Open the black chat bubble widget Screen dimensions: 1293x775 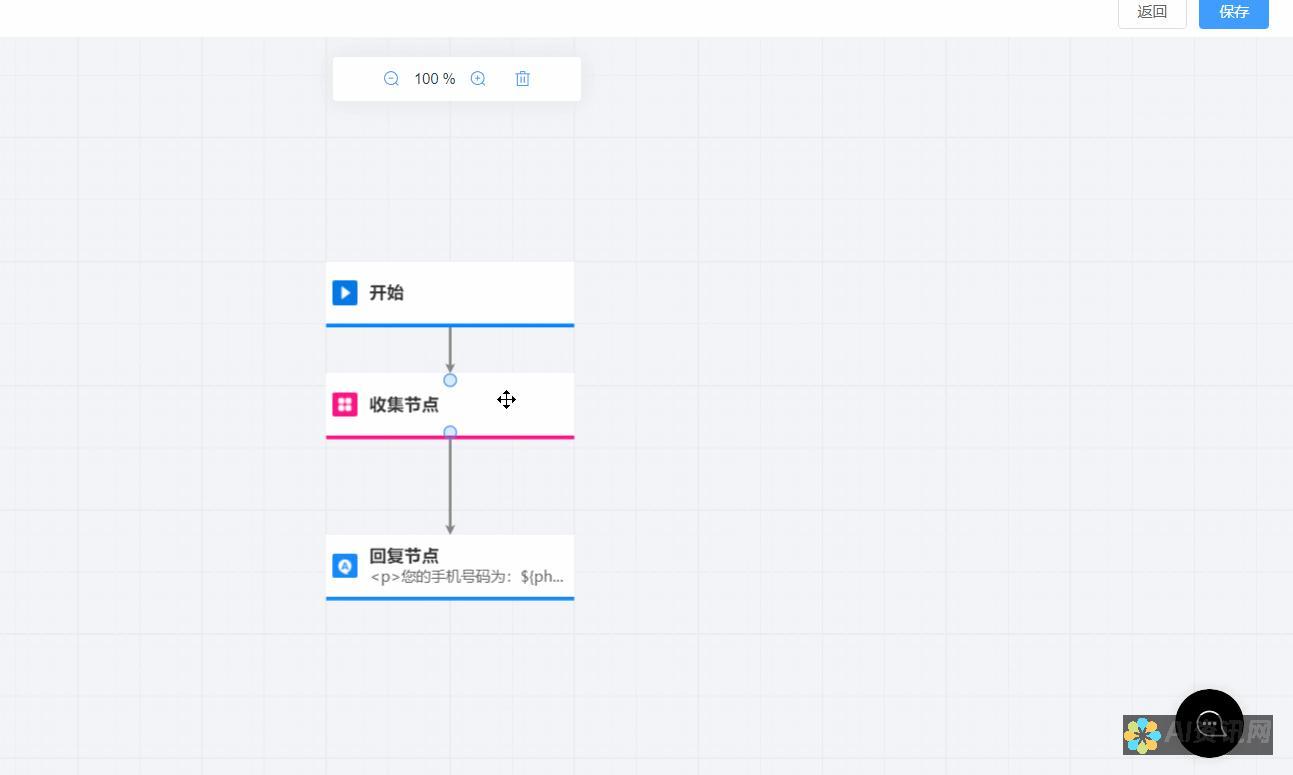tap(1209, 723)
